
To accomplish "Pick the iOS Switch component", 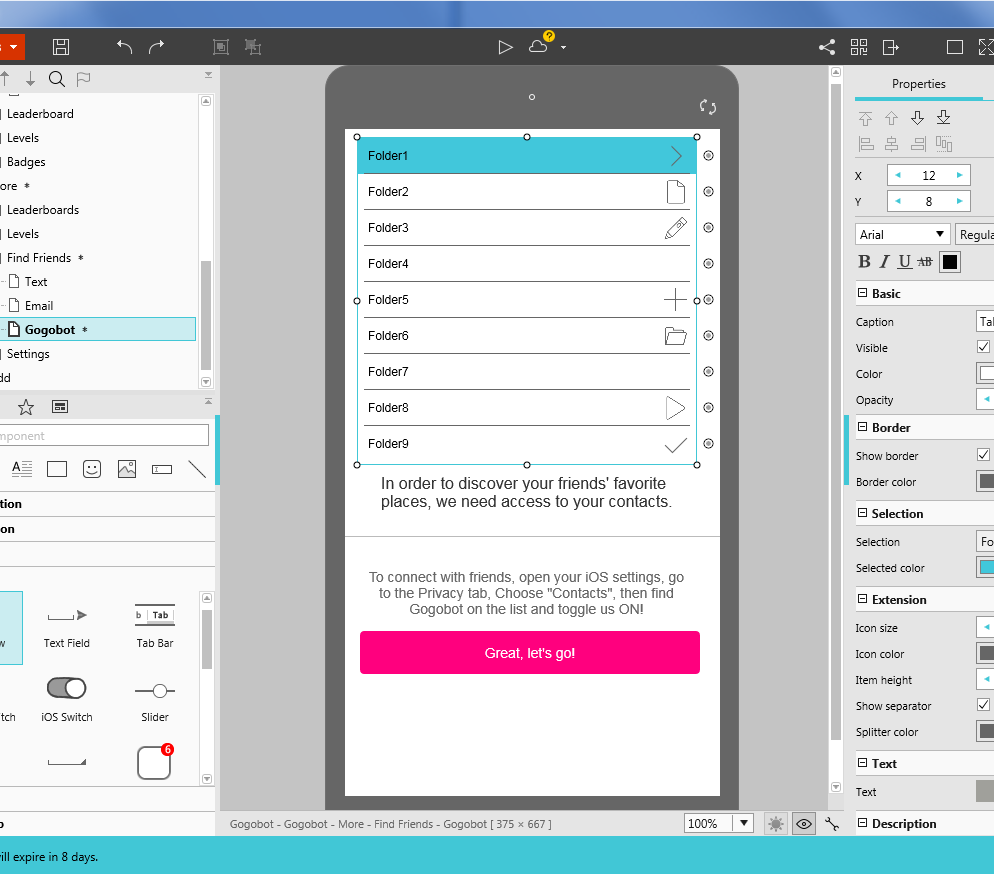I will tap(67, 699).
